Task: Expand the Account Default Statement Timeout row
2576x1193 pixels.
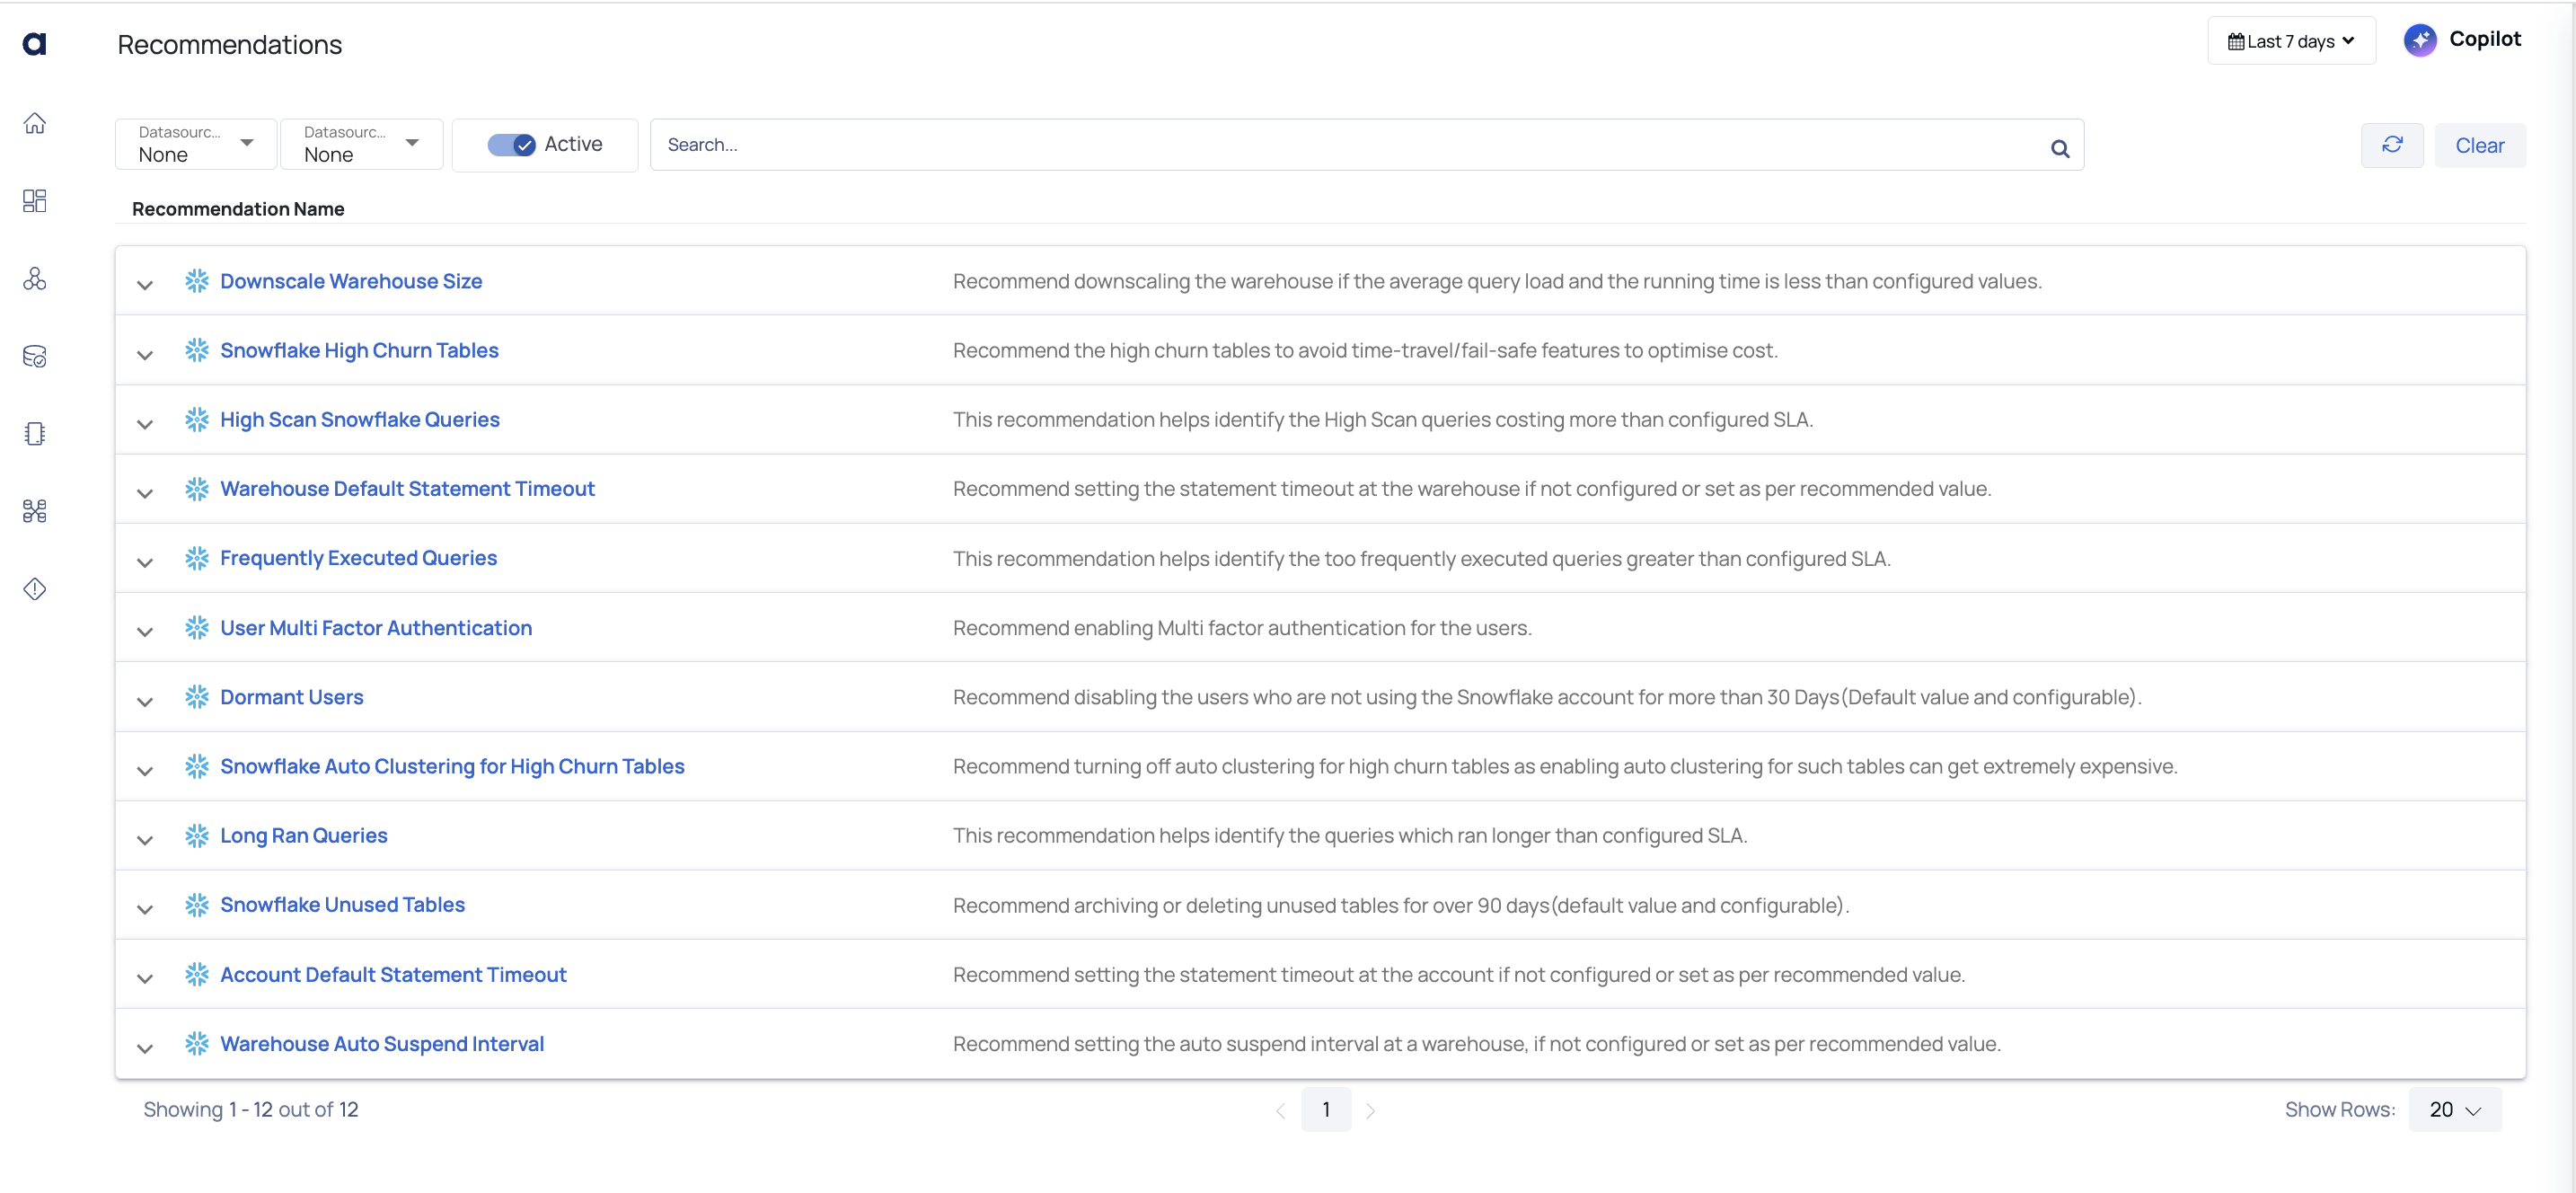Action: click(x=145, y=979)
